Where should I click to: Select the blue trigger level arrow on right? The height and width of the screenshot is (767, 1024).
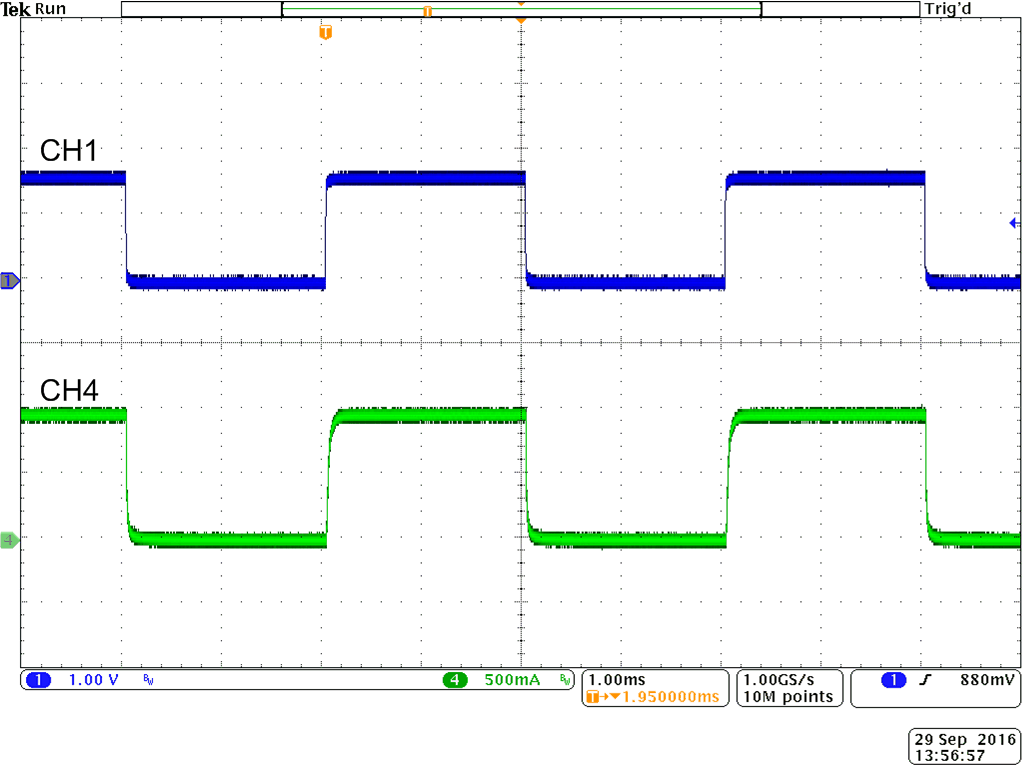click(x=1015, y=224)
